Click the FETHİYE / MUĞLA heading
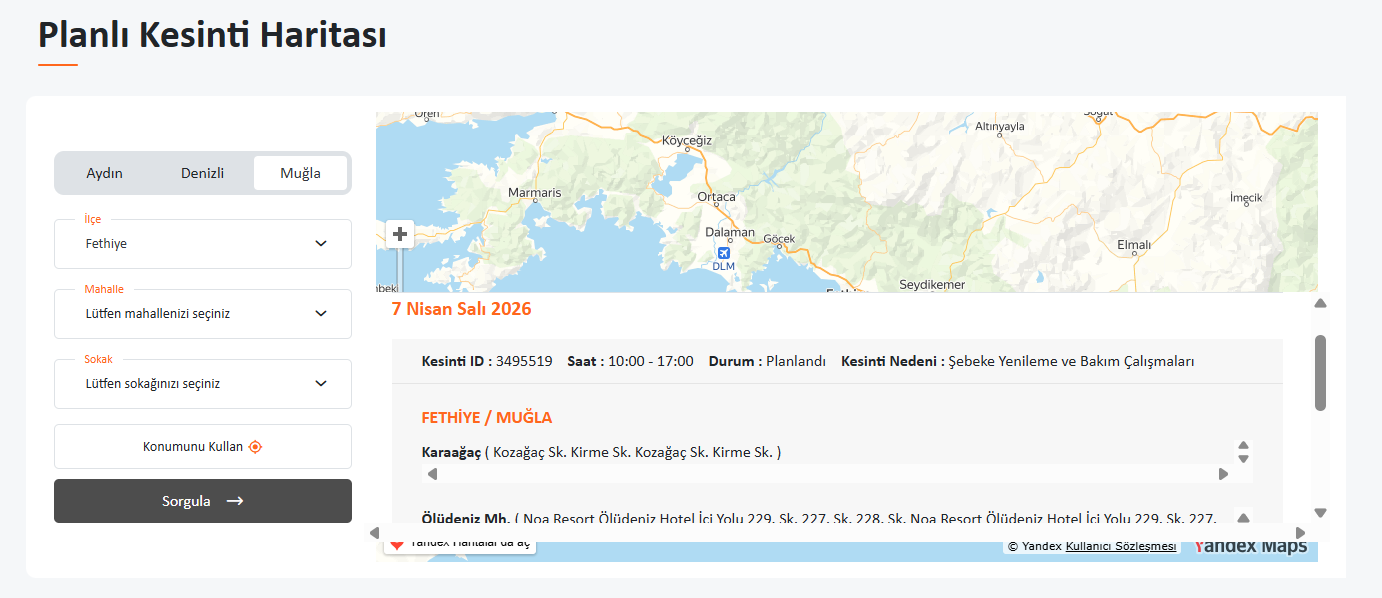The width and height of the screenshot is (1382, 598). 487,417
